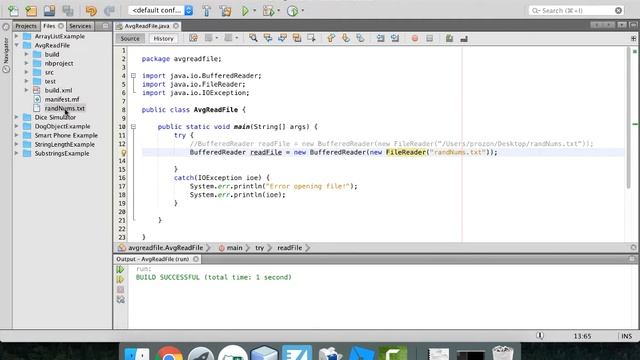Open the Debug Project dropdown arrow

278,11
